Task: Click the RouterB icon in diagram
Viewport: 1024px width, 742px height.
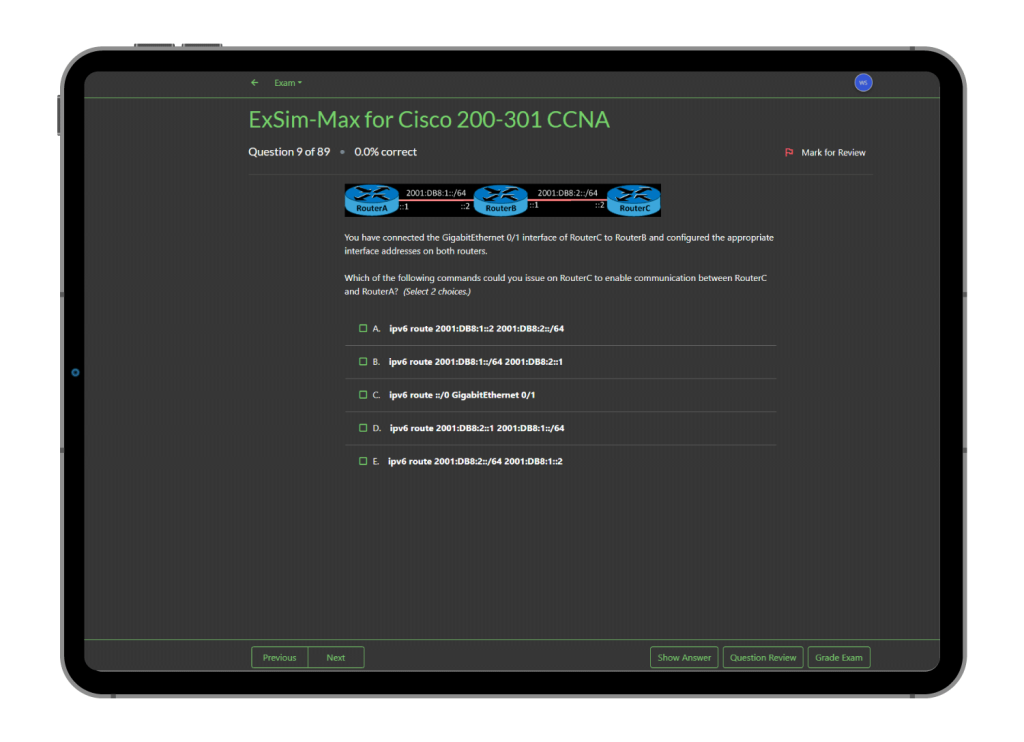Action: coord(499,199)
